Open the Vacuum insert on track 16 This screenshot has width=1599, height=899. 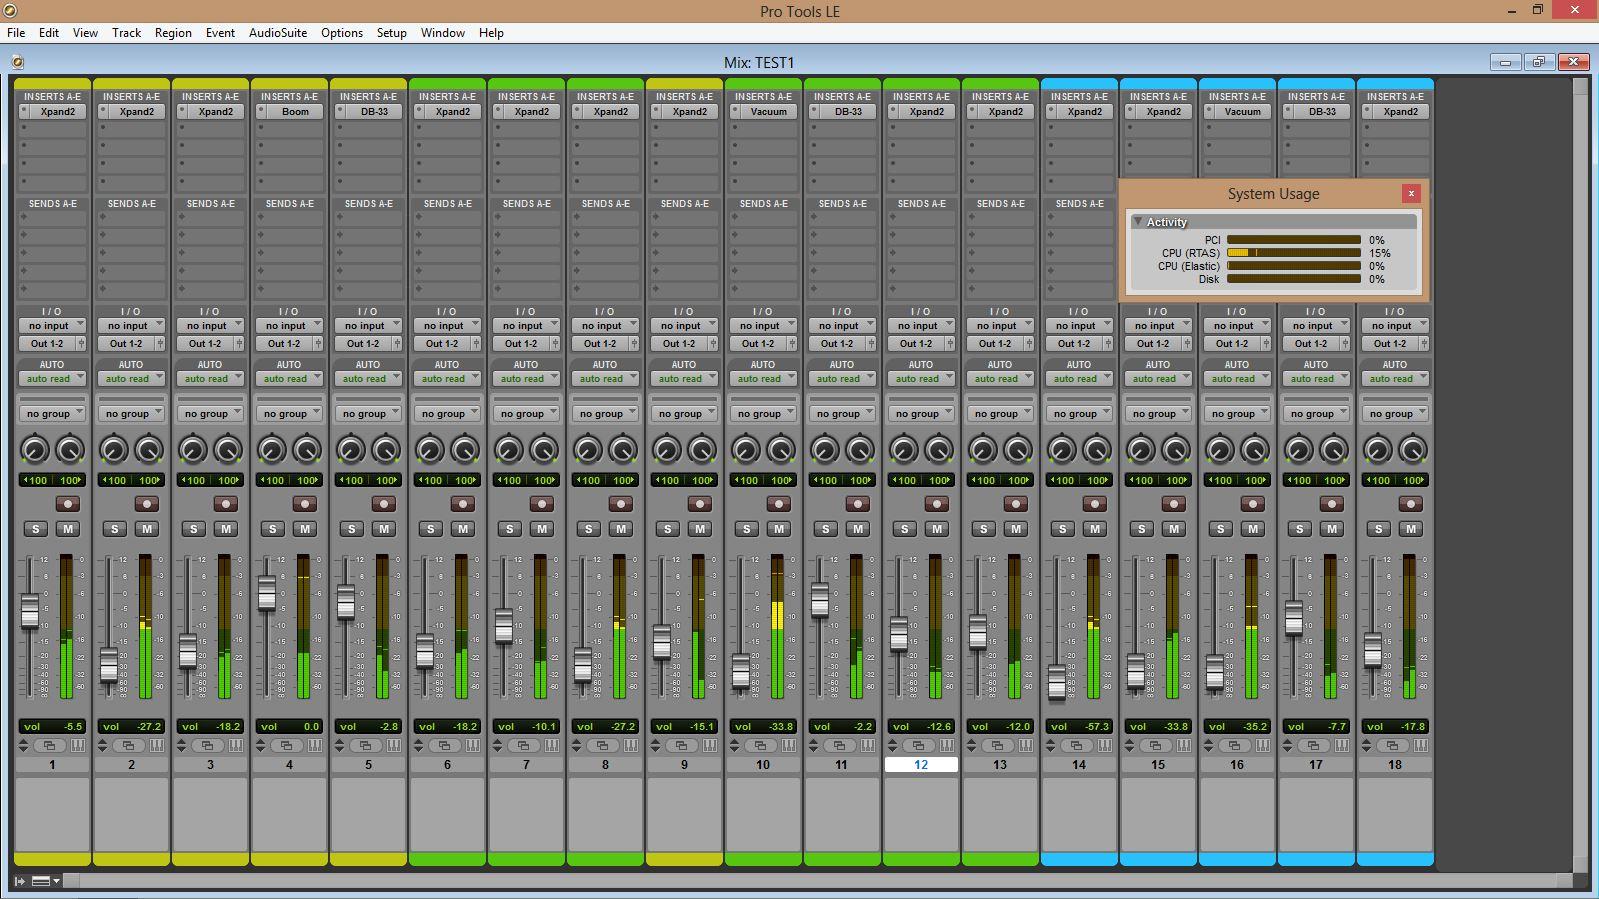pos(1243,112)
